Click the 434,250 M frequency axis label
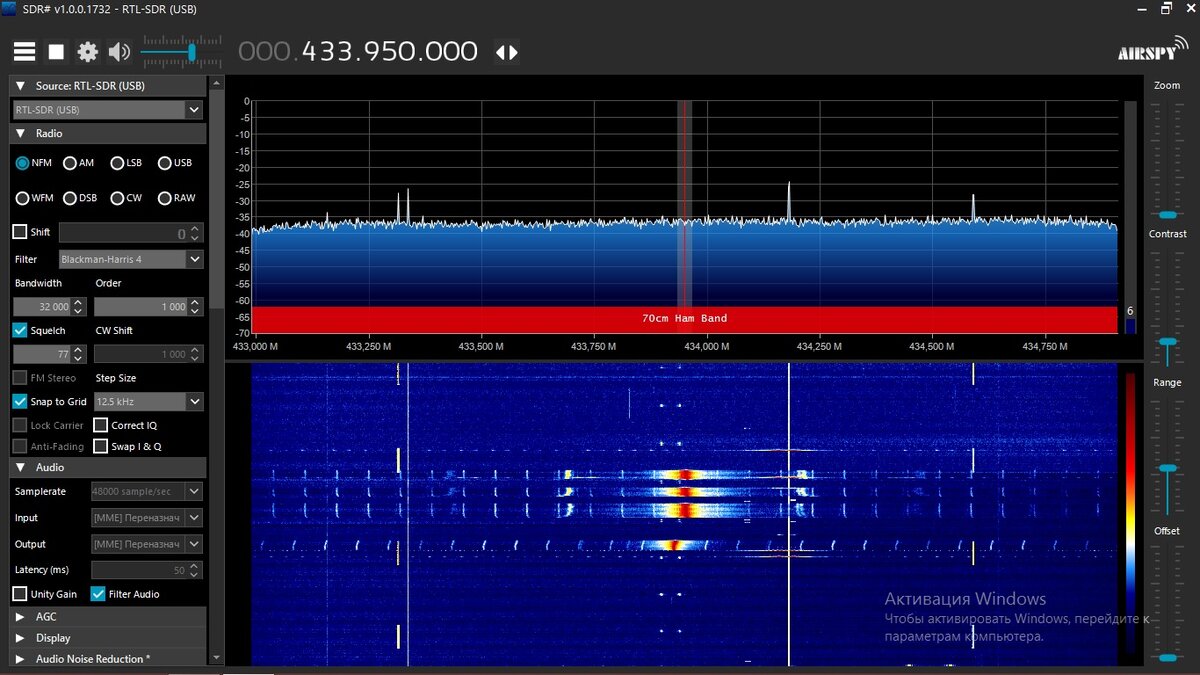 tap(818, 346)
